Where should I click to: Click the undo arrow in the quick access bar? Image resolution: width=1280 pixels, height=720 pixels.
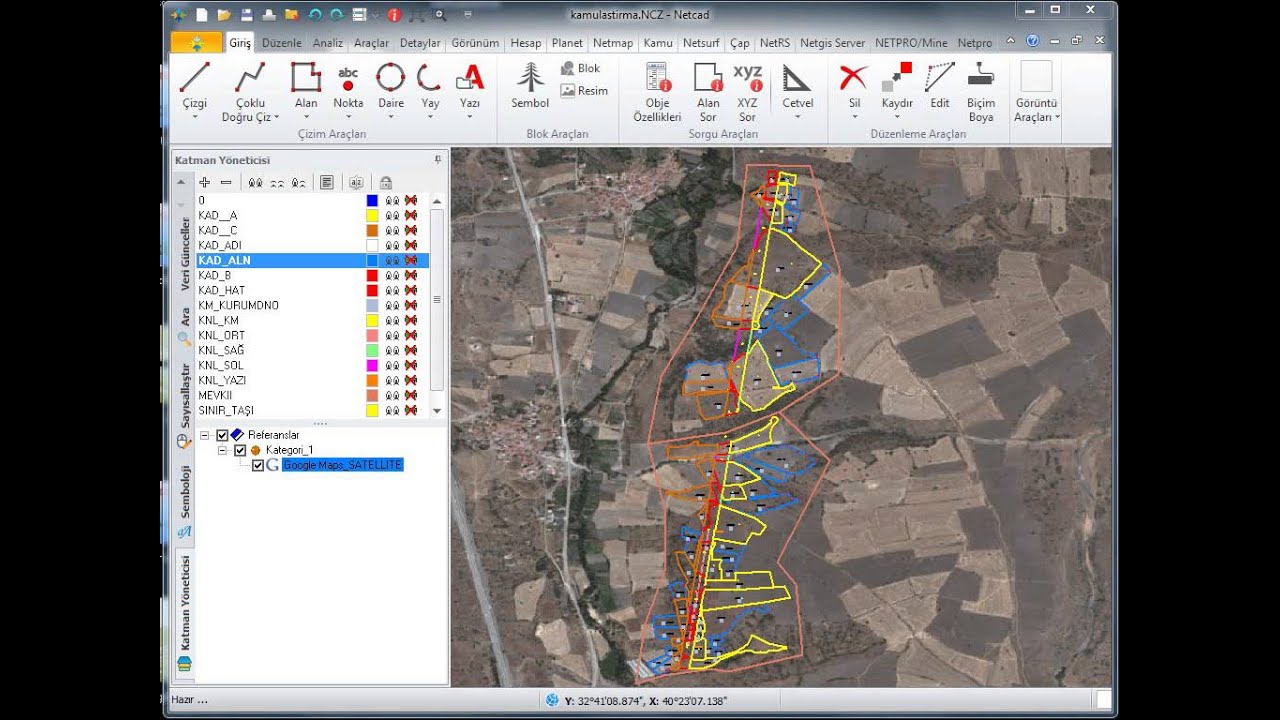[315, 15]
